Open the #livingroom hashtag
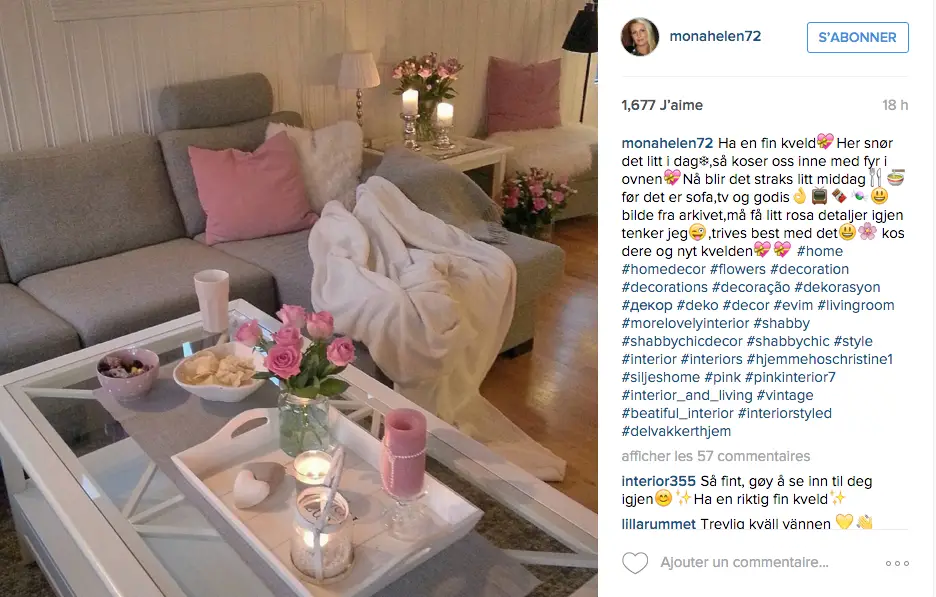The width and height of the screenshot is (936, 597). point(855,305)
